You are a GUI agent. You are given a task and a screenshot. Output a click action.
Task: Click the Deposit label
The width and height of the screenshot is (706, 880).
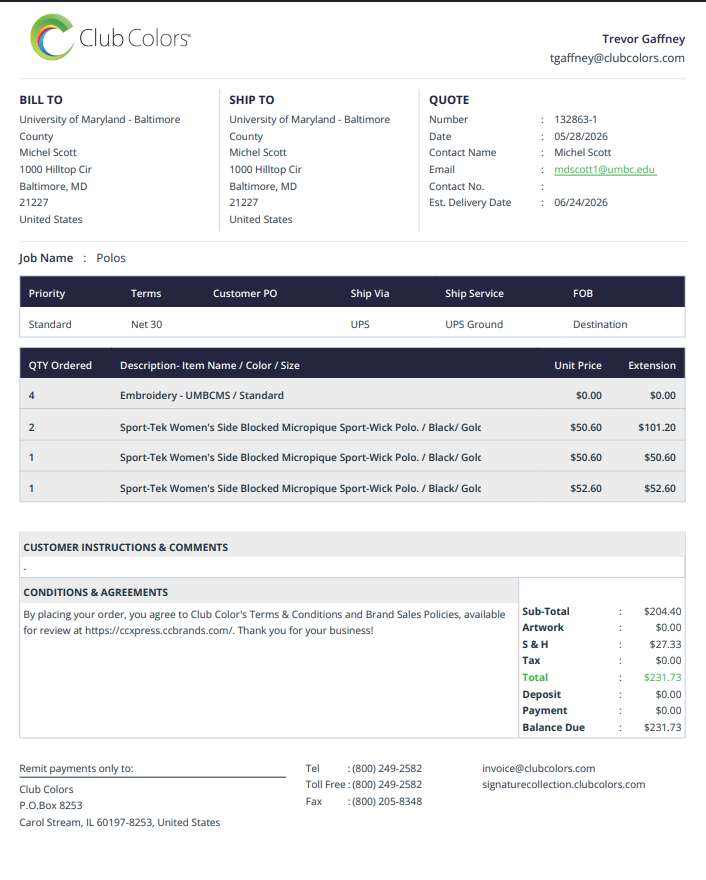click(542, 695)
